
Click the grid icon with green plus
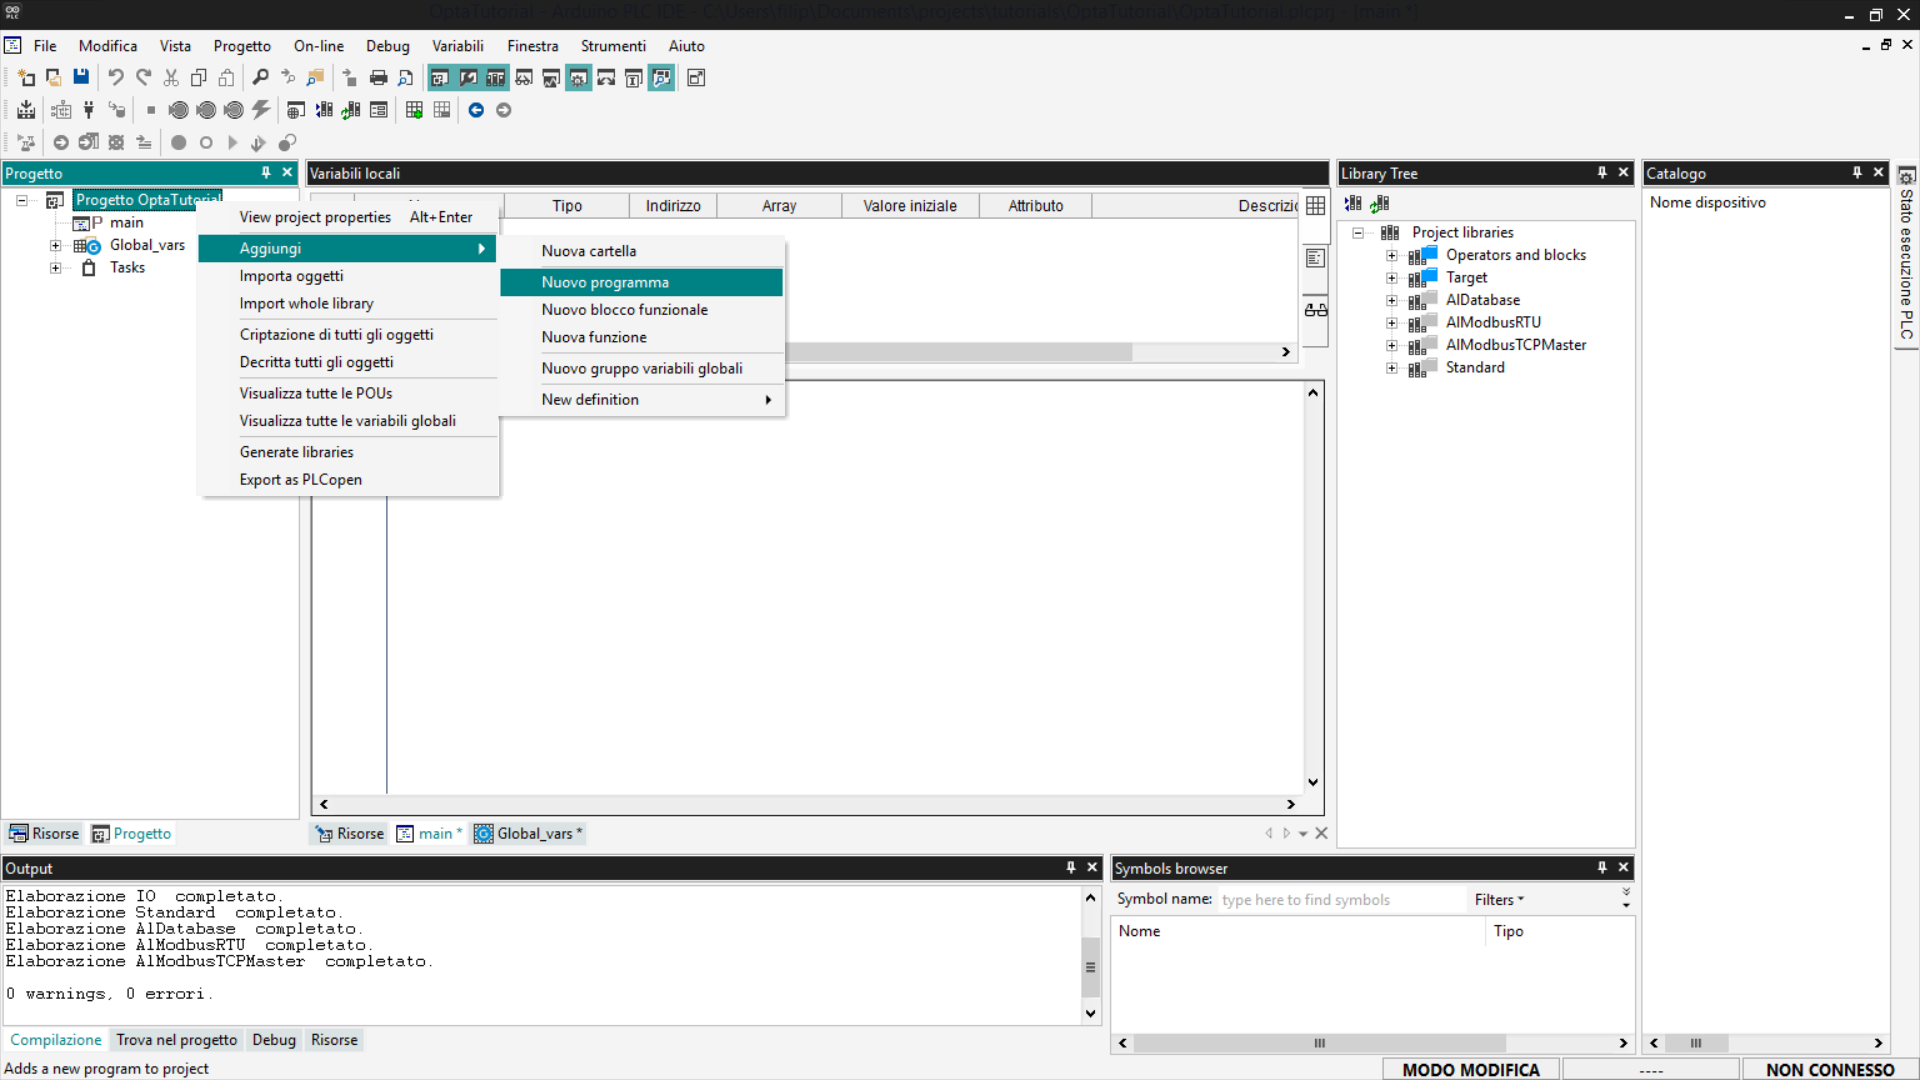tap(414, 110)
